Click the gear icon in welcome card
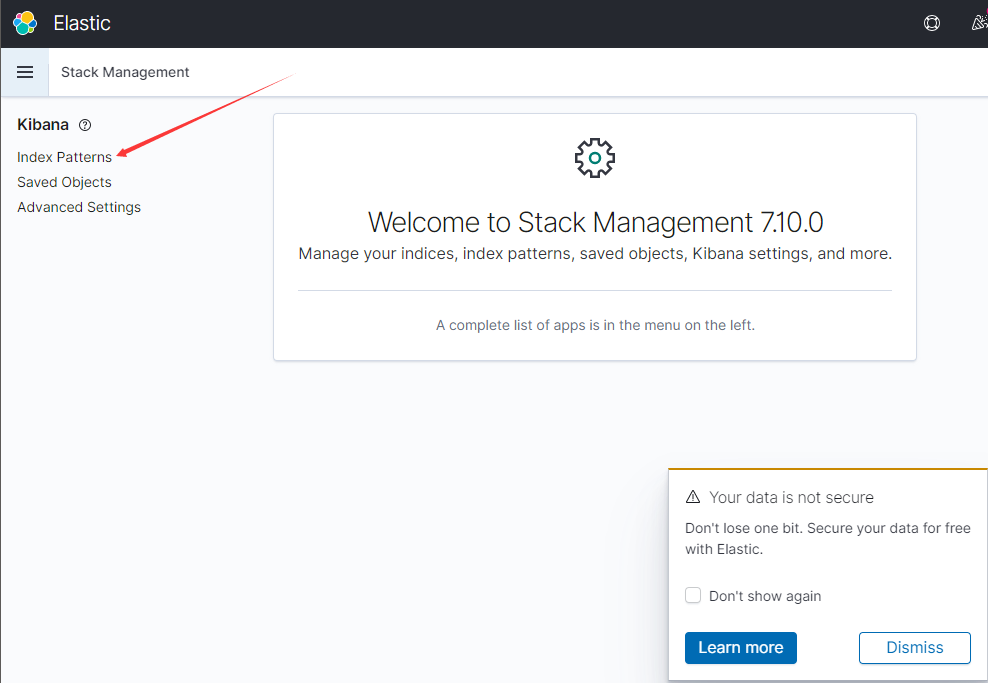Viewport: 988px width, 683px height. click(595, 158)
